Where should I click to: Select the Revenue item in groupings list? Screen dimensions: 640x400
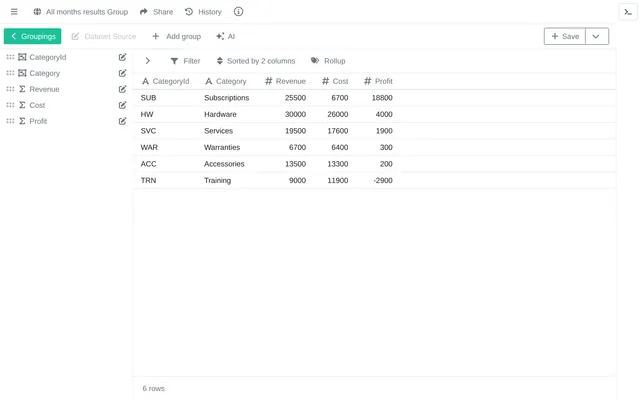[44, 89]
